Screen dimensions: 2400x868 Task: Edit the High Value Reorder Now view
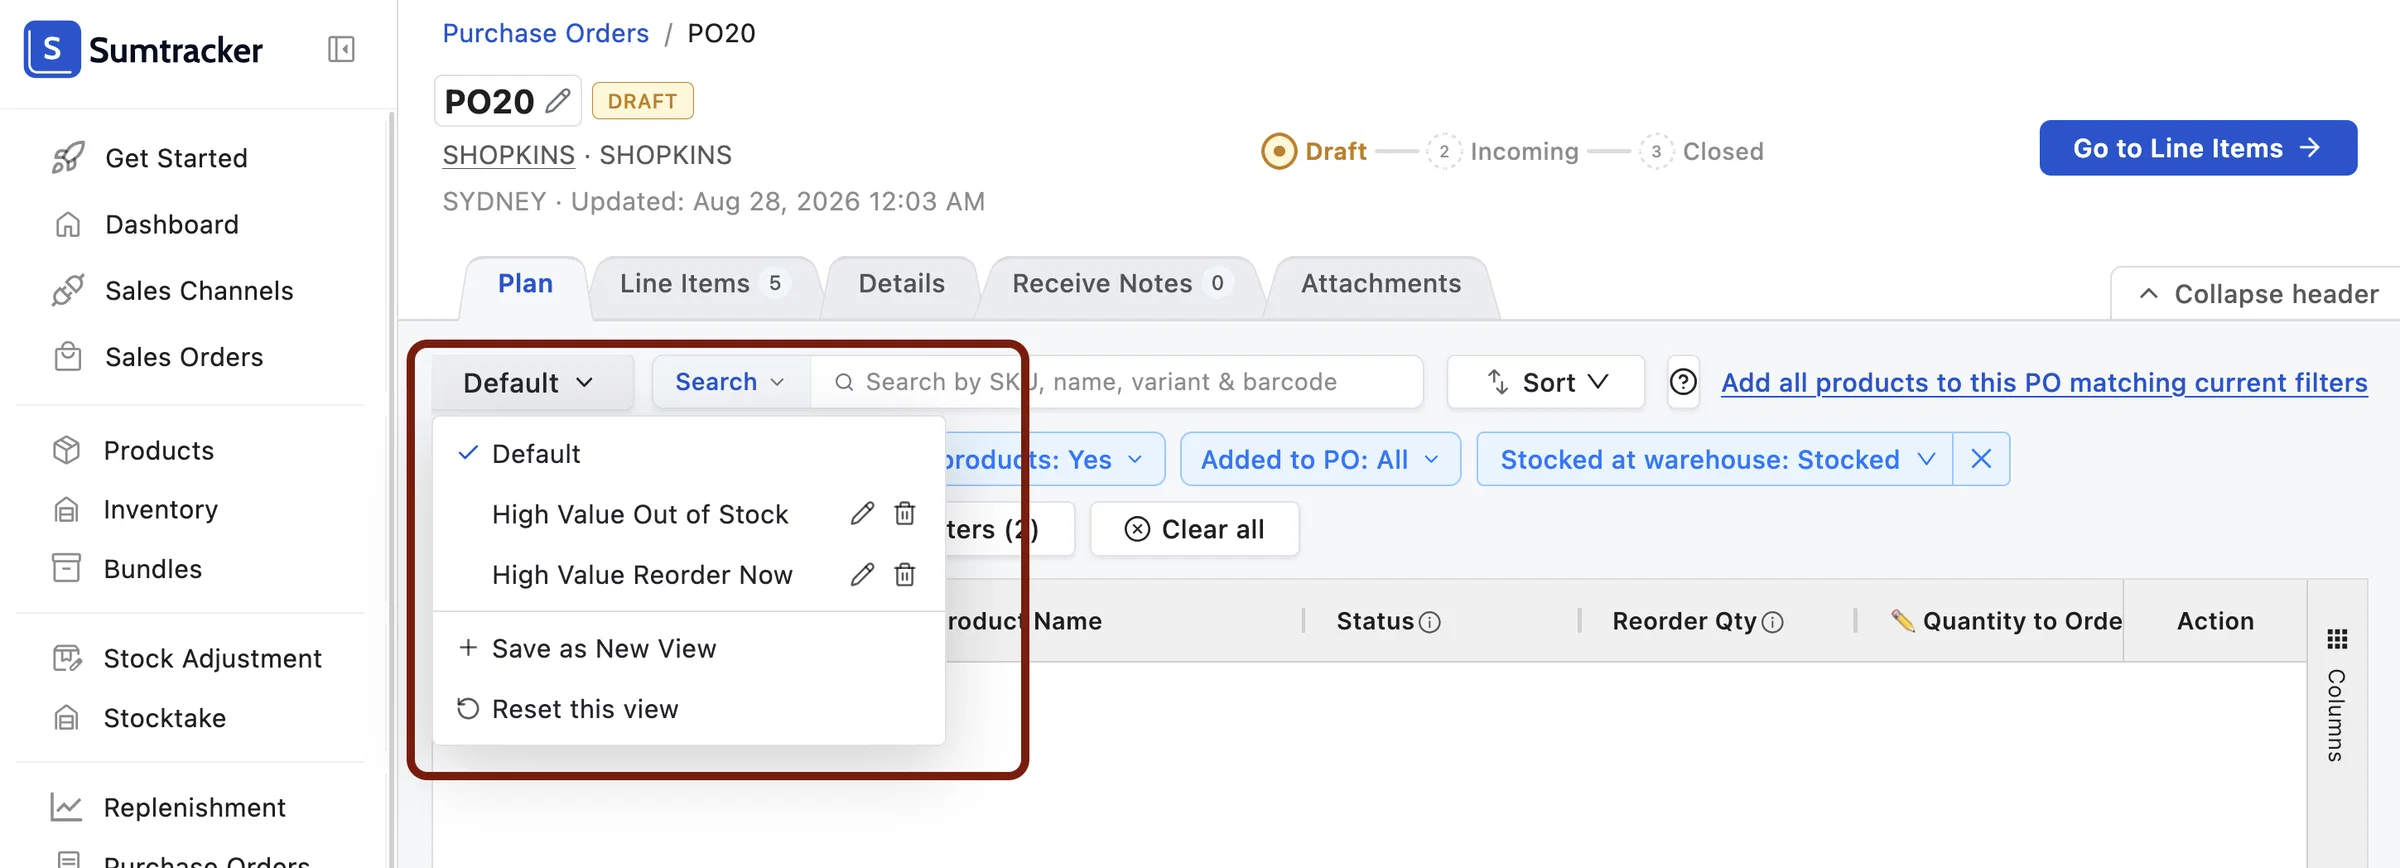pyautogui.click(x=862, y=575)
